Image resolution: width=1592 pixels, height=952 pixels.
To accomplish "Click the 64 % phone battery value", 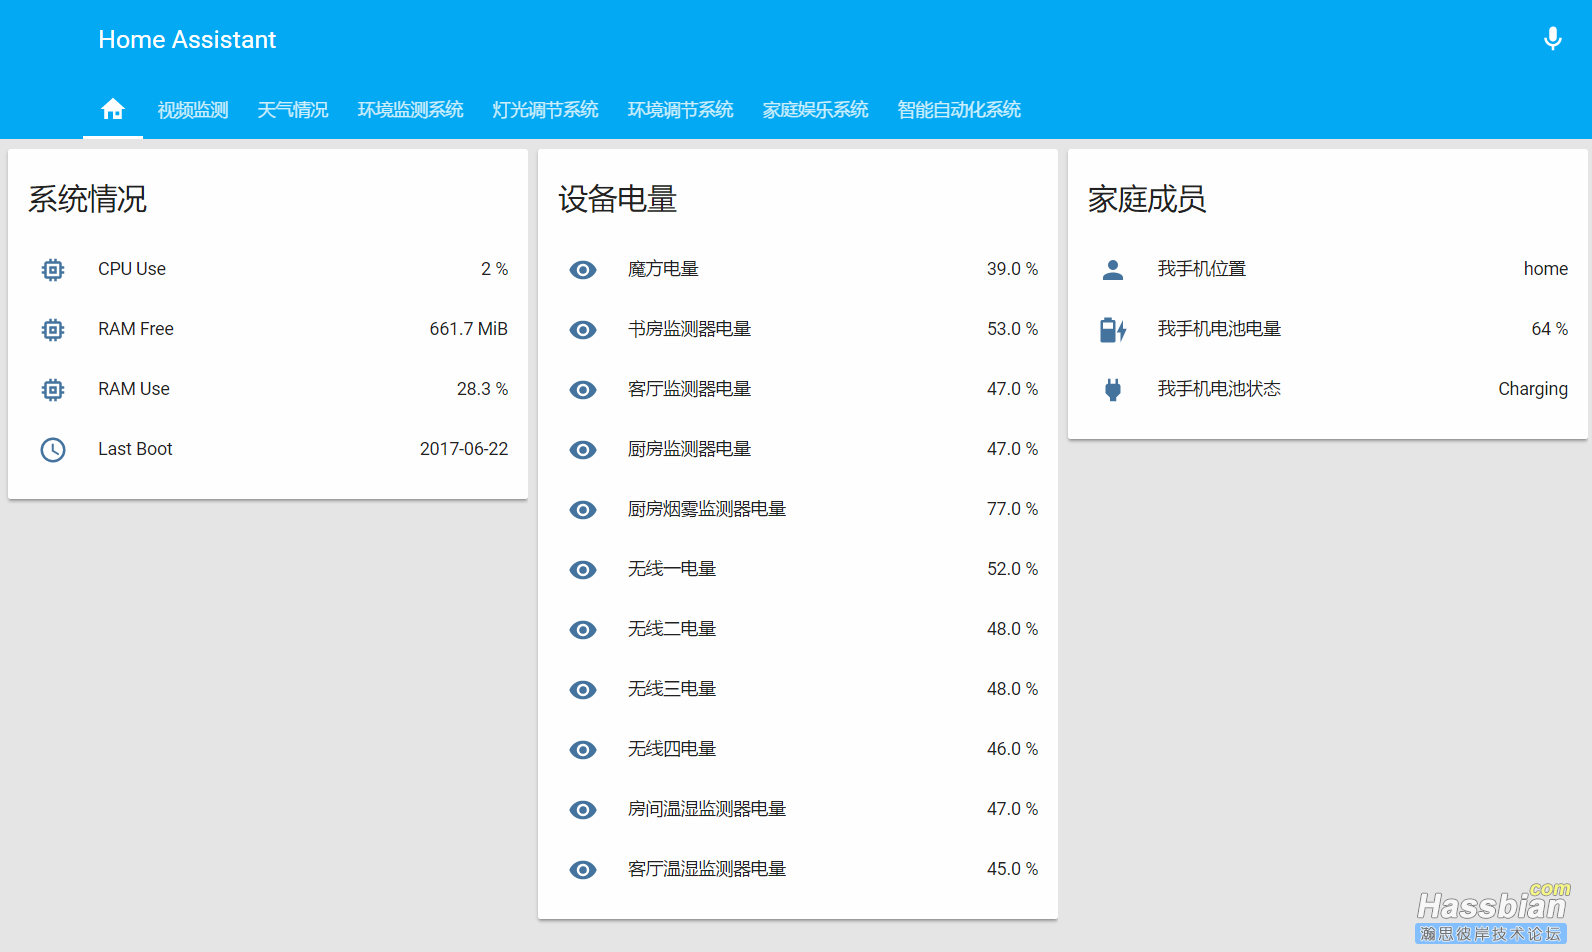I will [x=1549, y=329].
